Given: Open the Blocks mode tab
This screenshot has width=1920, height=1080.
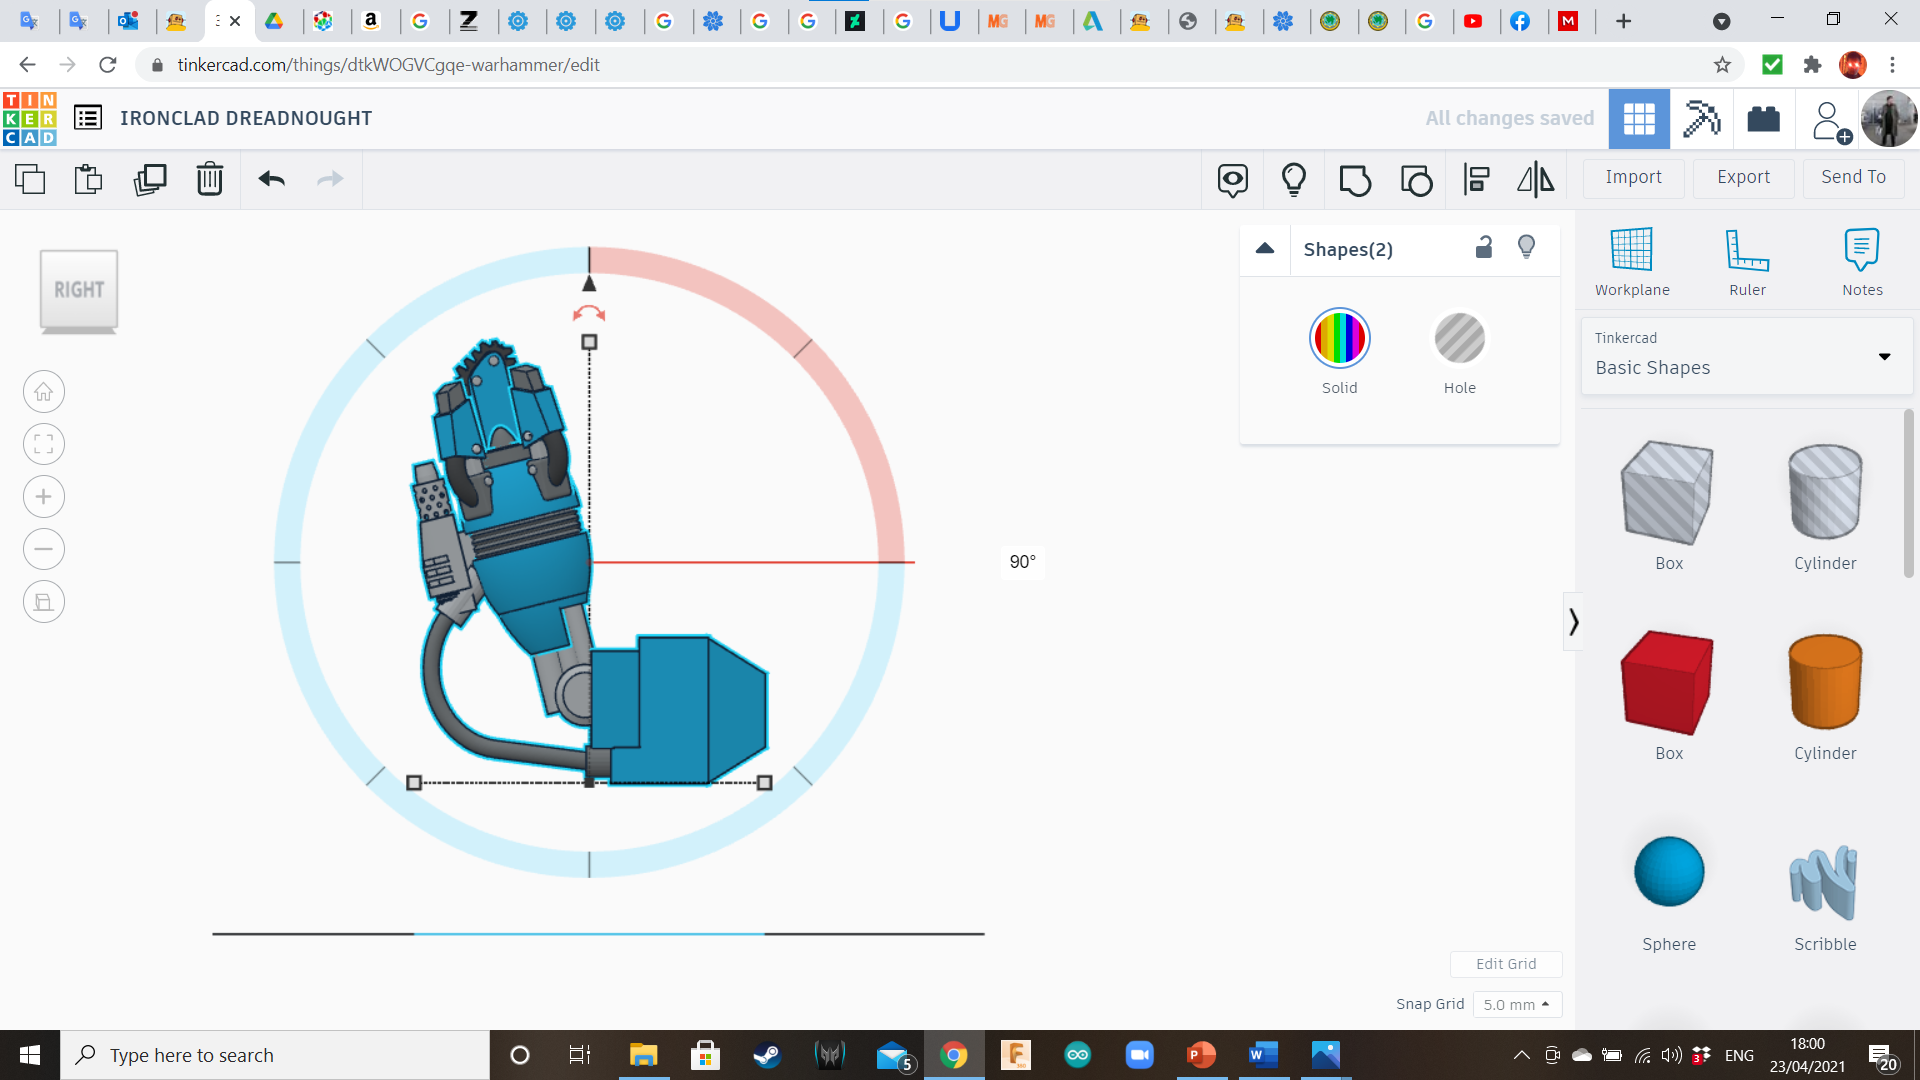Looking at the screenshot, I should tap(1701, 119).
